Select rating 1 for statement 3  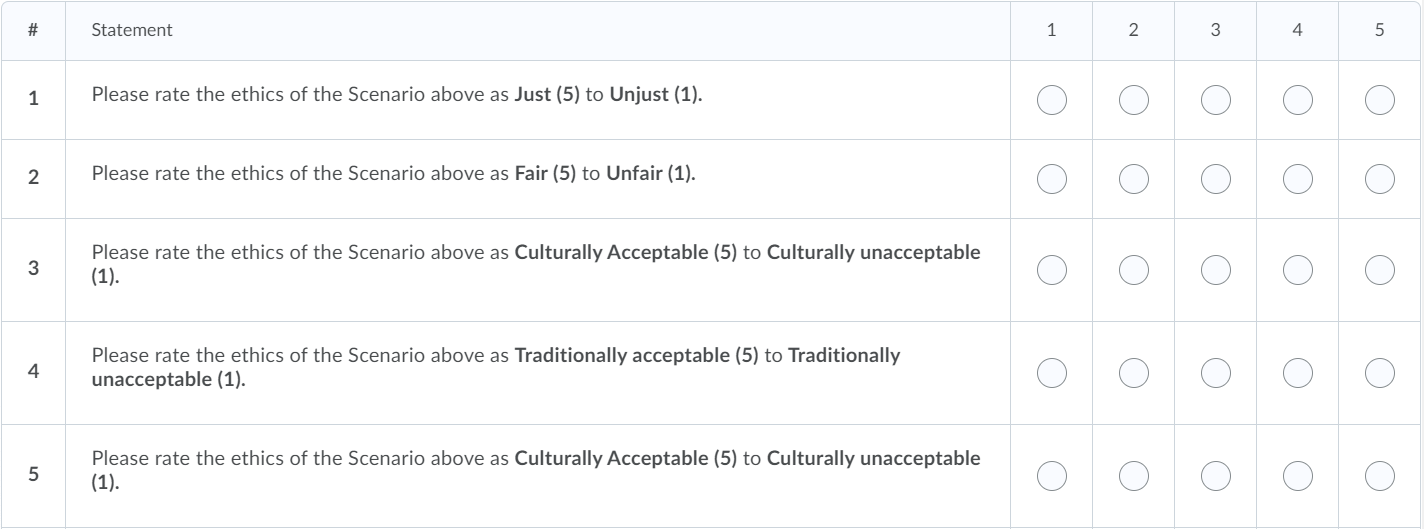pos(1051,269)
